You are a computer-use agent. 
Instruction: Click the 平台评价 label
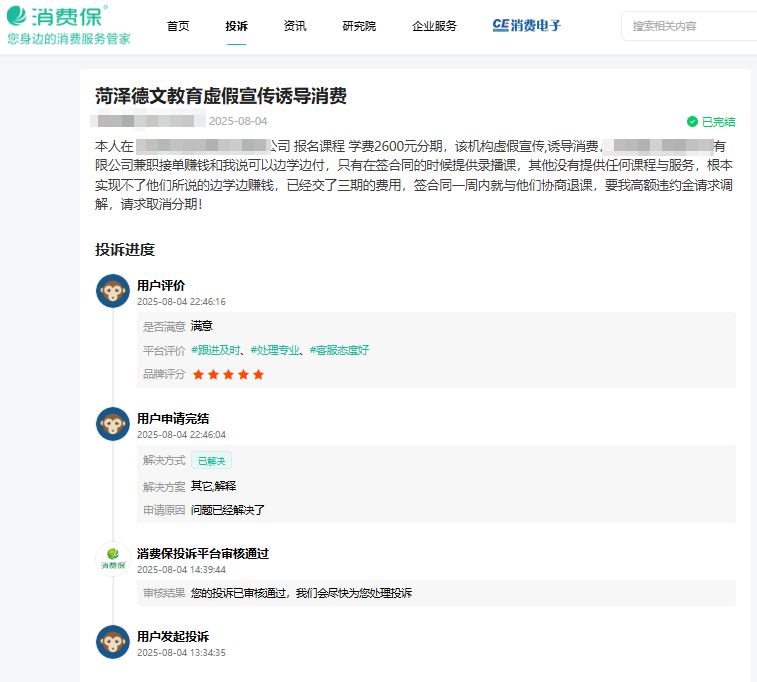tap(164, 350)
